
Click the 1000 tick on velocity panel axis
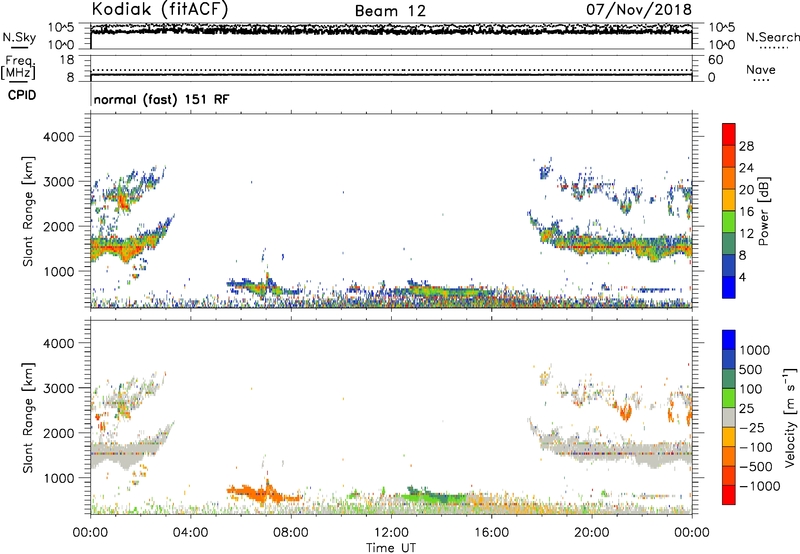[x=58, y=477]
